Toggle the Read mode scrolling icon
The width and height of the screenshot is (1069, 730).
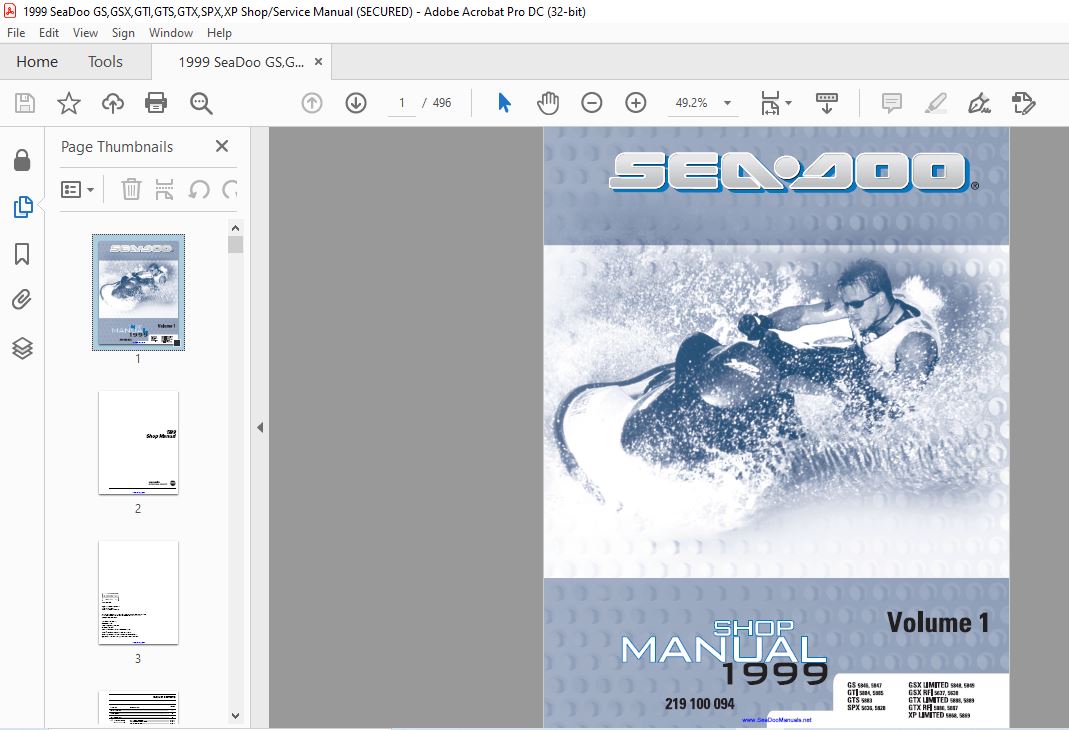pyautogui.click(x=827, y=103)
